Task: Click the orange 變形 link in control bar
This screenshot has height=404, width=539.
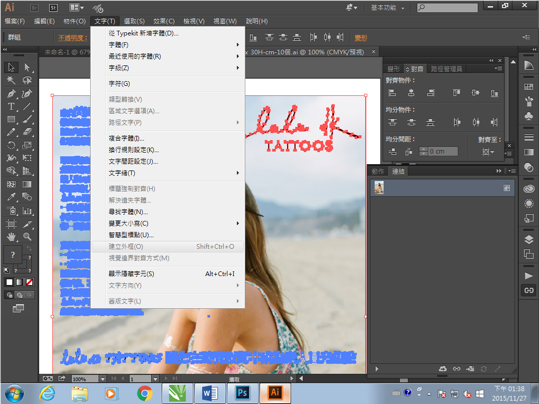Action: [x=361, y=38]
